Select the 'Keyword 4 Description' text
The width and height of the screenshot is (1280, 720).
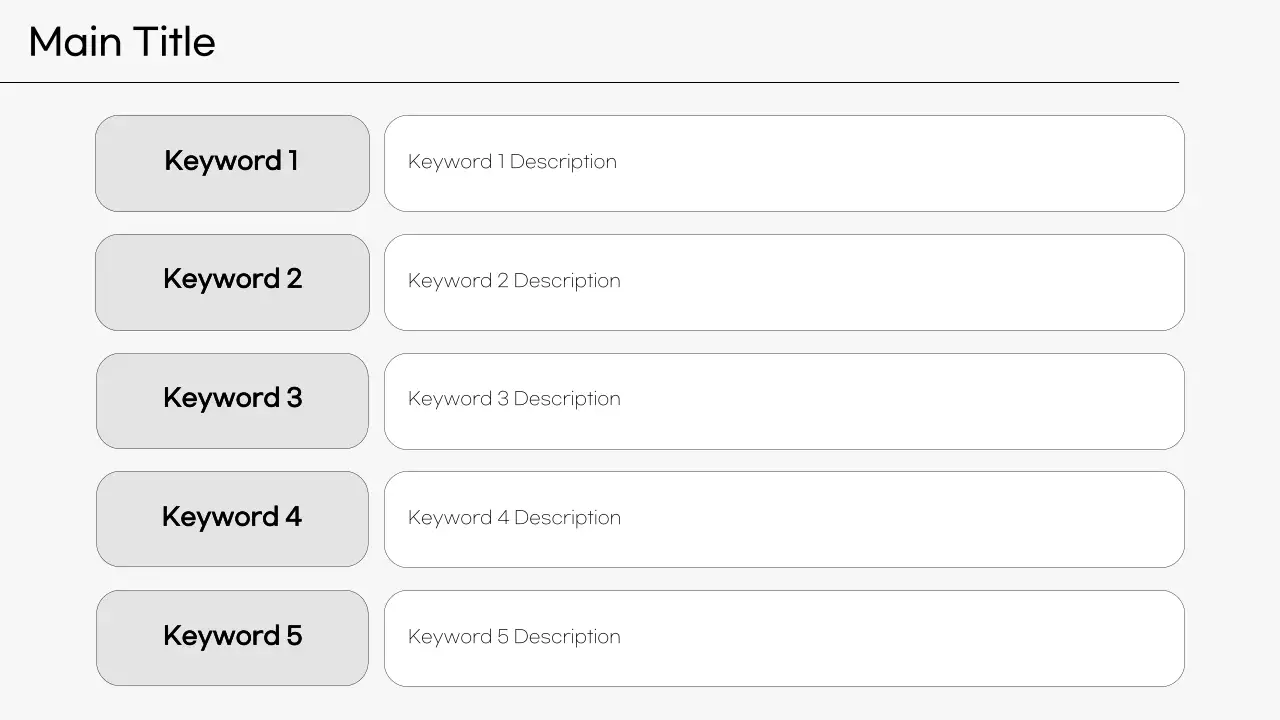tap(514, 518)
